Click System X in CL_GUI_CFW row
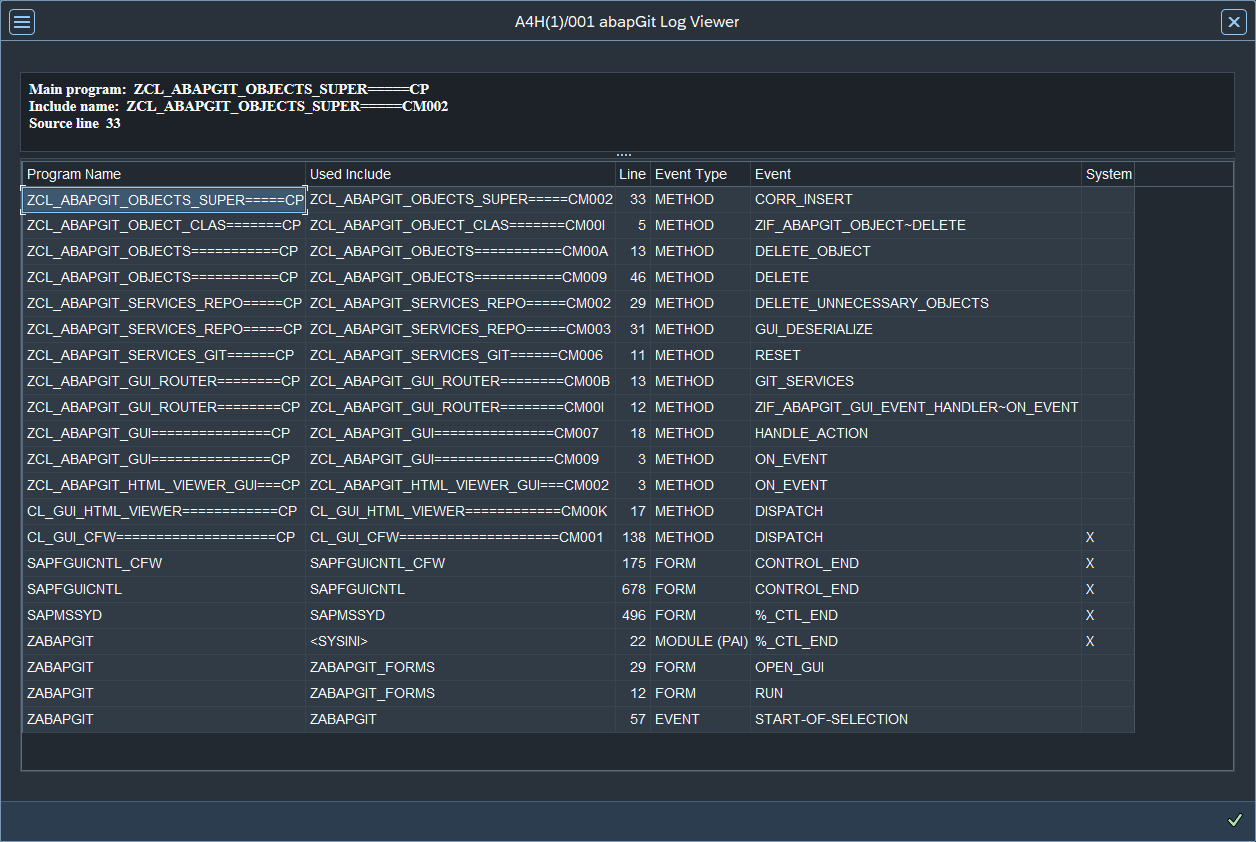 1108,537
